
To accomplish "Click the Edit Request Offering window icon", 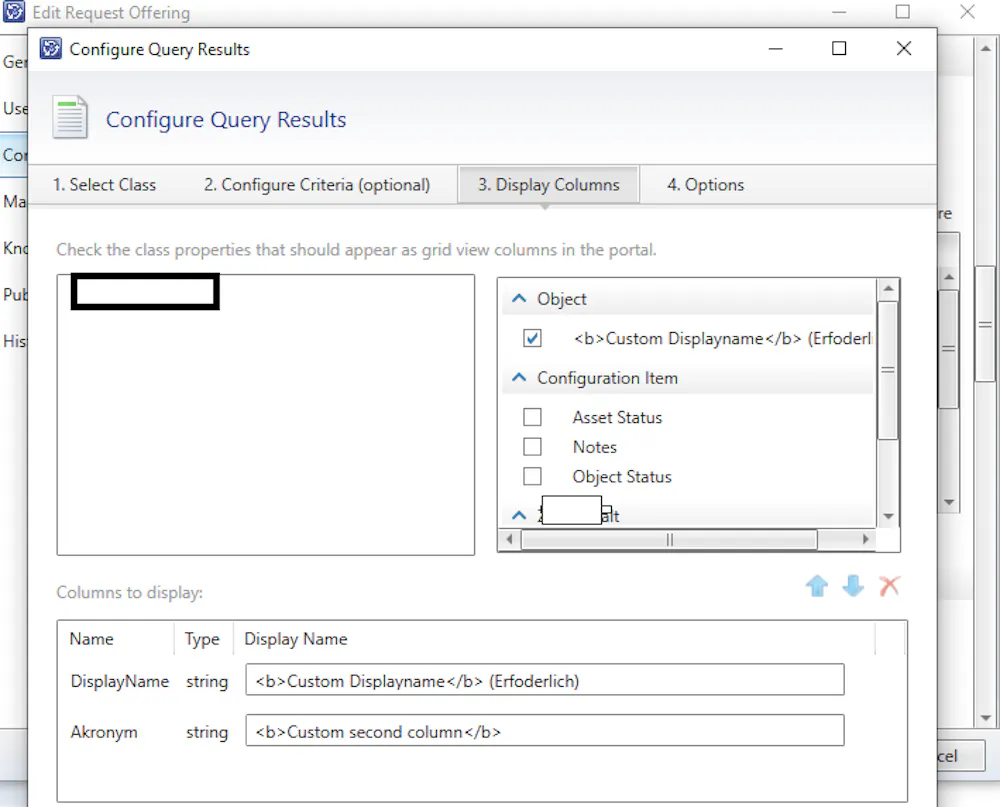I will [14, 11].
